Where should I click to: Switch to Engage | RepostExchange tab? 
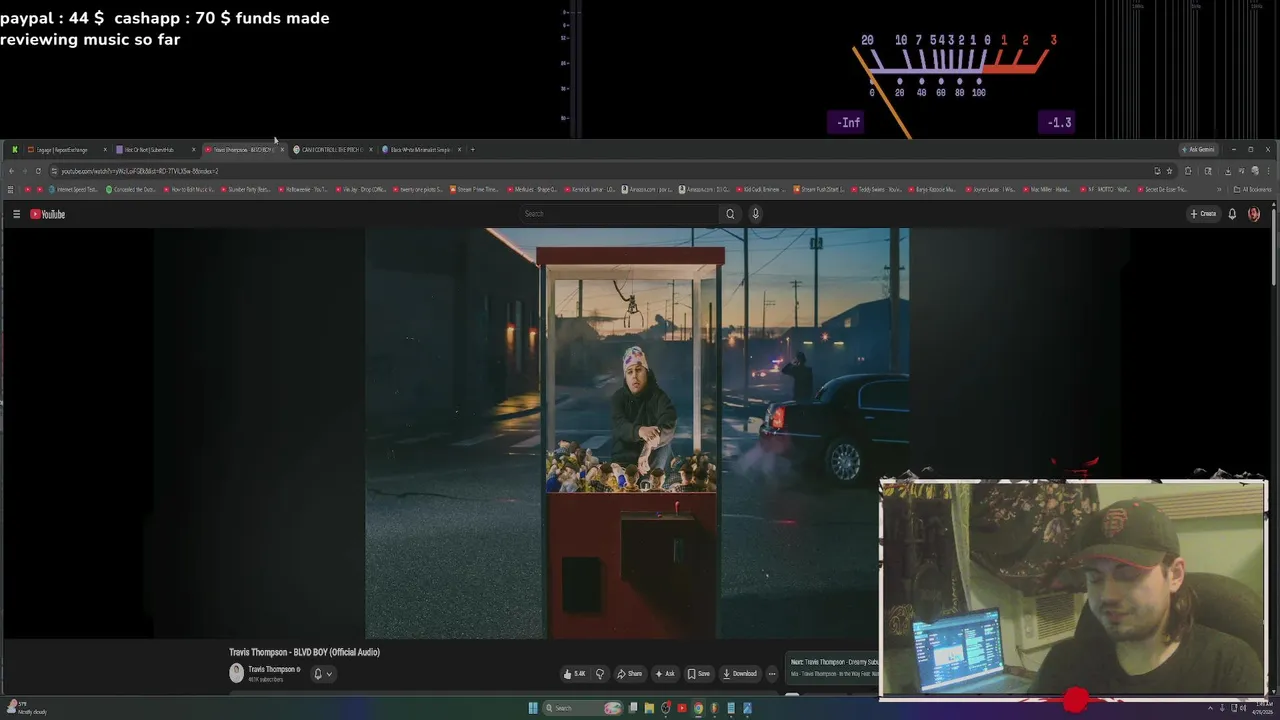tap(65, 150)
